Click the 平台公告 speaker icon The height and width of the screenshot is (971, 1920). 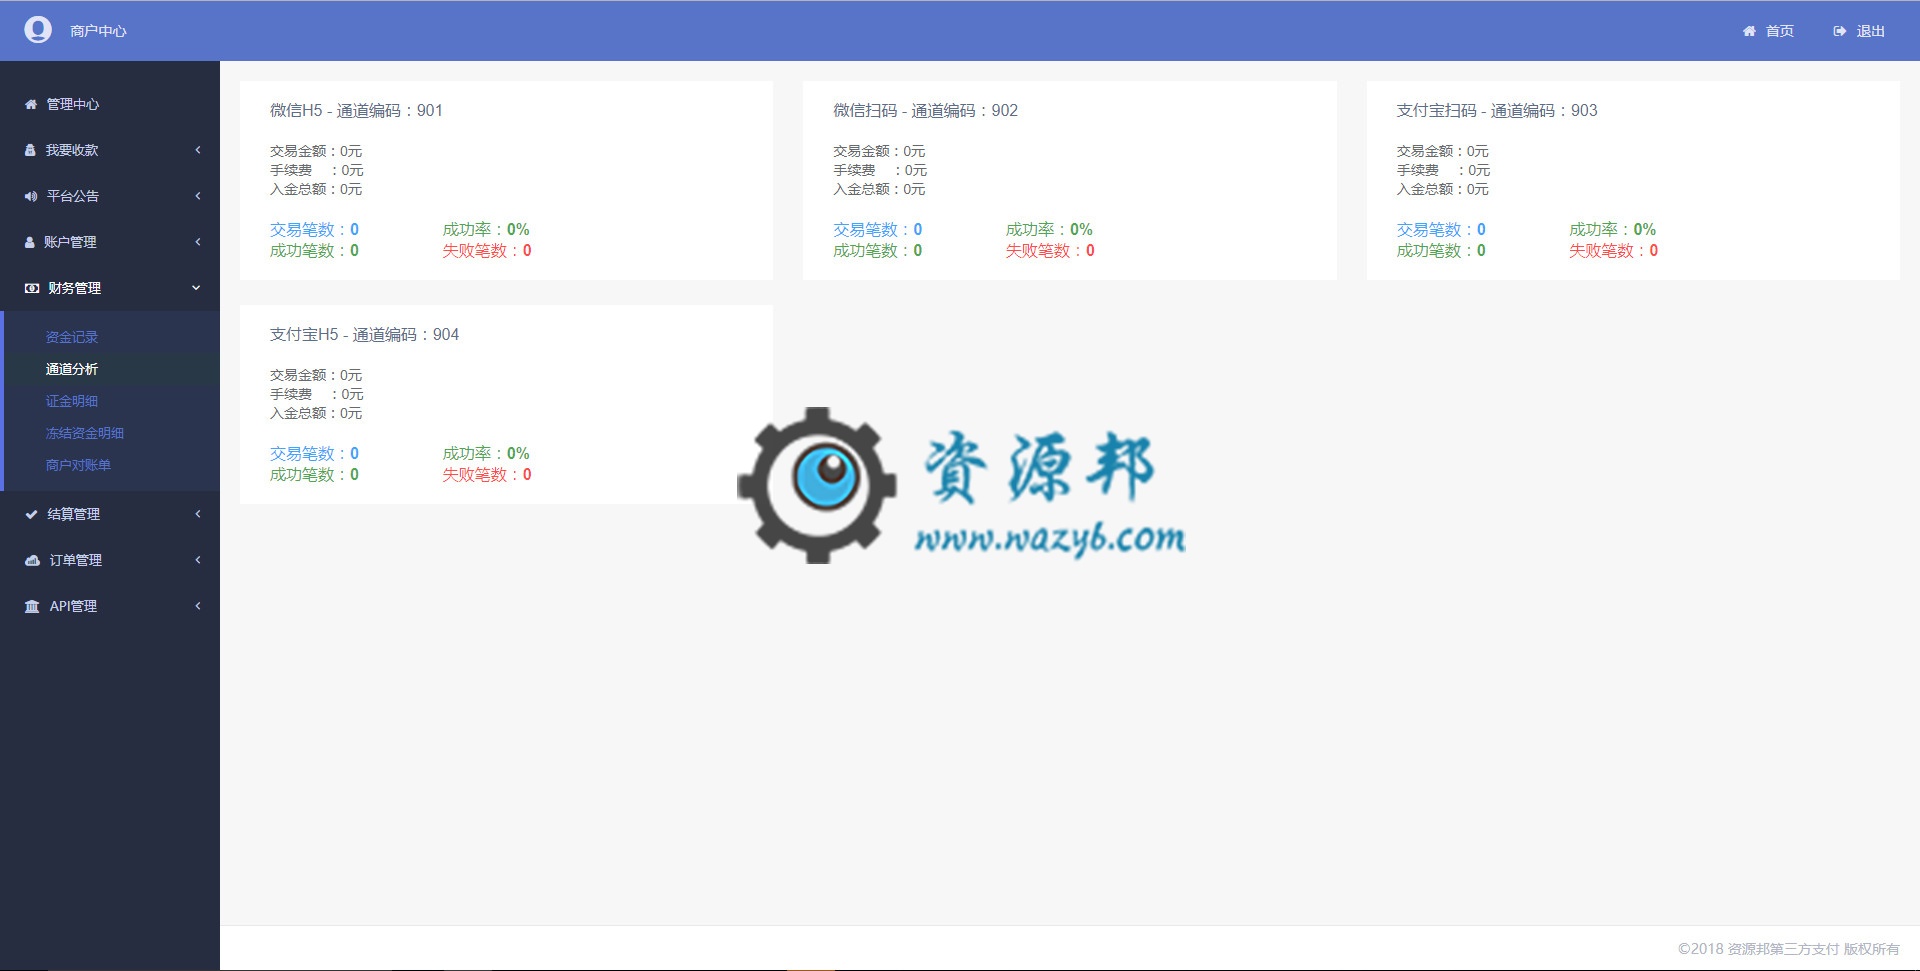pyautogui.click(x=31, y=196)
